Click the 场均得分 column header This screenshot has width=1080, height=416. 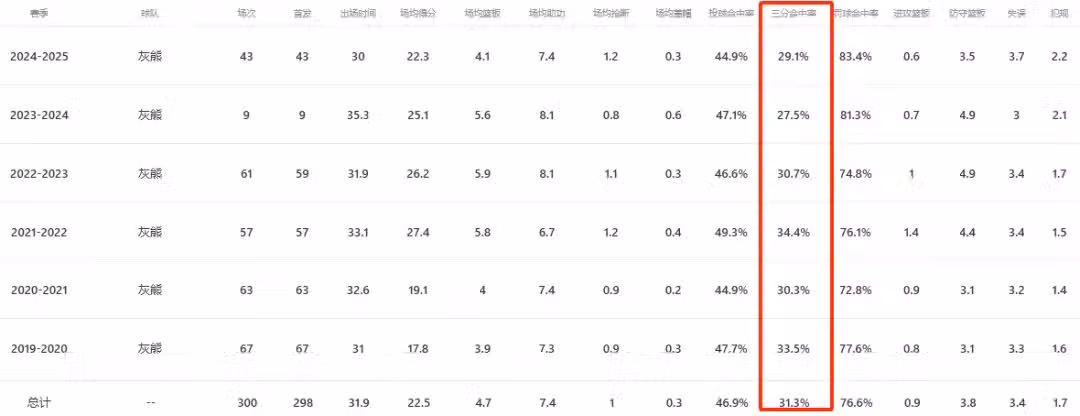pos(418,13)
